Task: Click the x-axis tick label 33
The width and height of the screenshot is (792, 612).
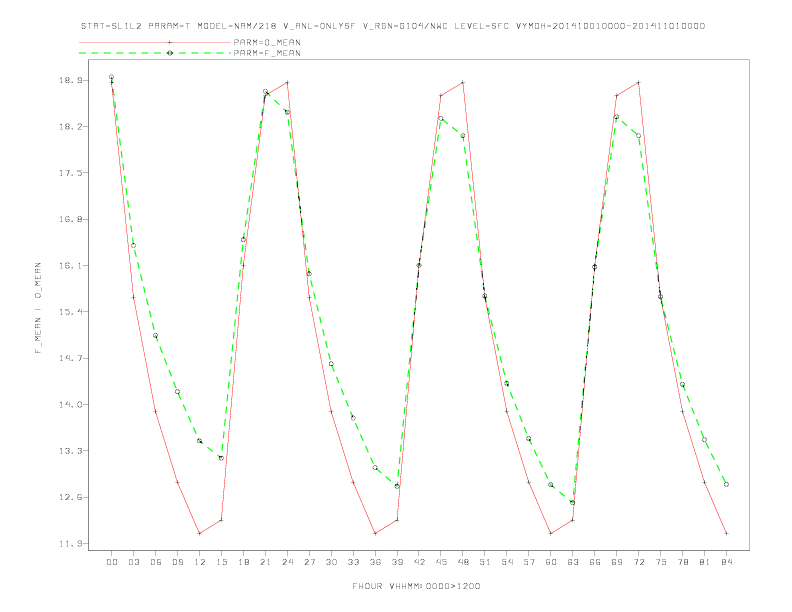Action: 353,562
